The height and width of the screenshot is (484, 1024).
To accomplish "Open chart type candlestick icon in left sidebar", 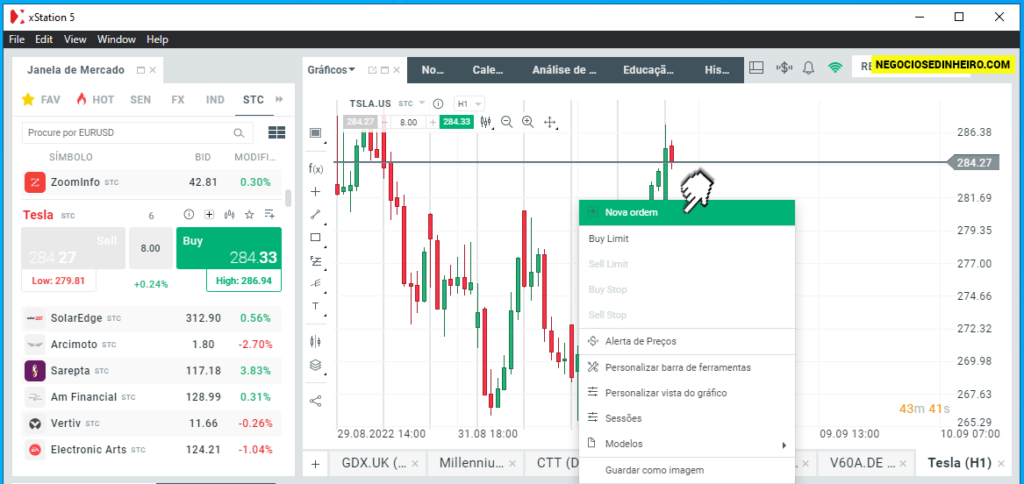I will tap(315, 340).
